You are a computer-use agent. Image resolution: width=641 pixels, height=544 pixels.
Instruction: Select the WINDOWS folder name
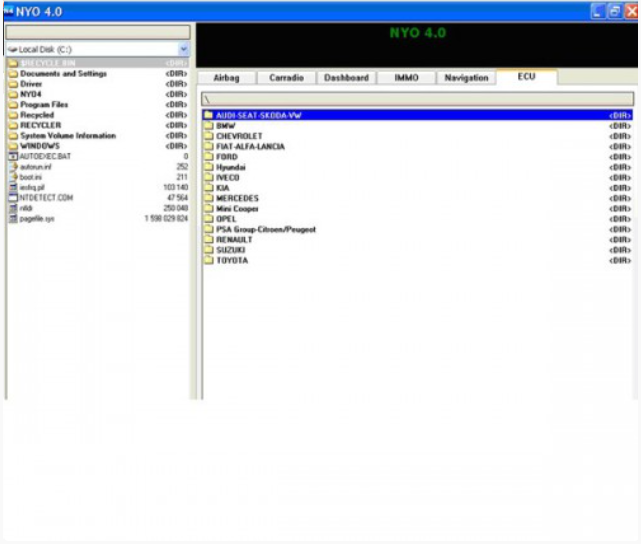pos(40,146)
